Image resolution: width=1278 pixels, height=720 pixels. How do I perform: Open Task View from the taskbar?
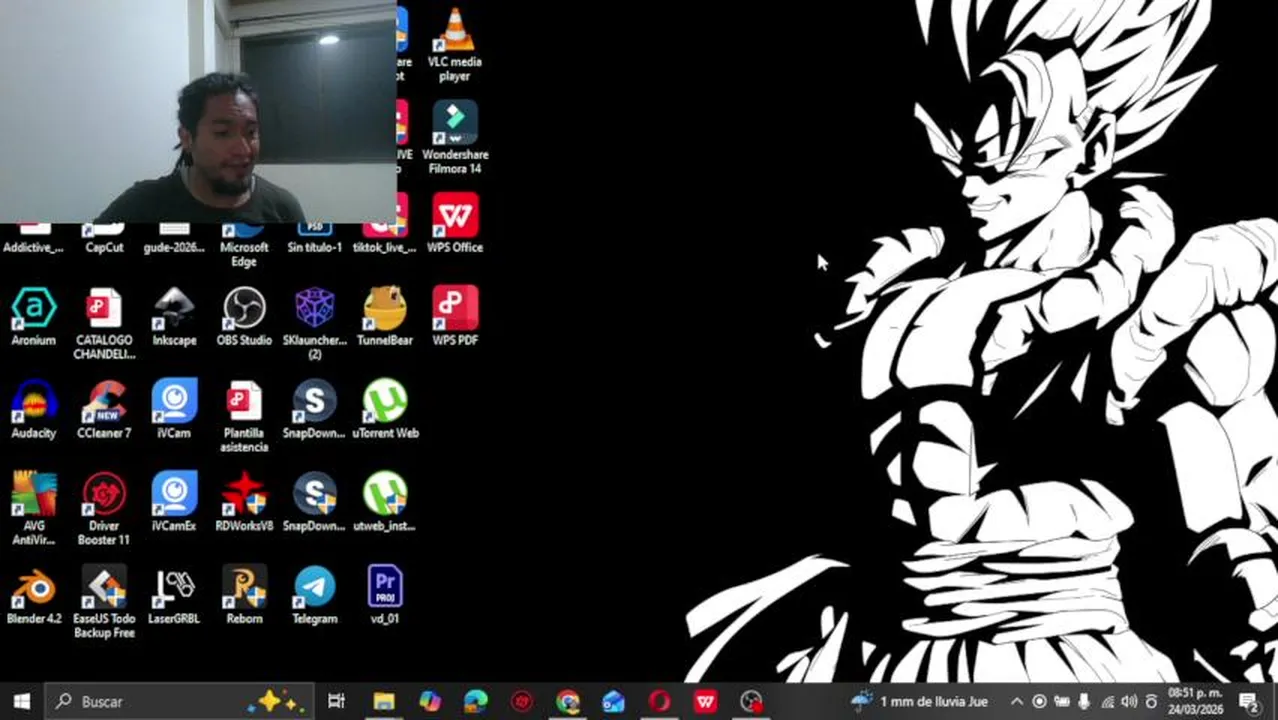[x=336, y=701]
